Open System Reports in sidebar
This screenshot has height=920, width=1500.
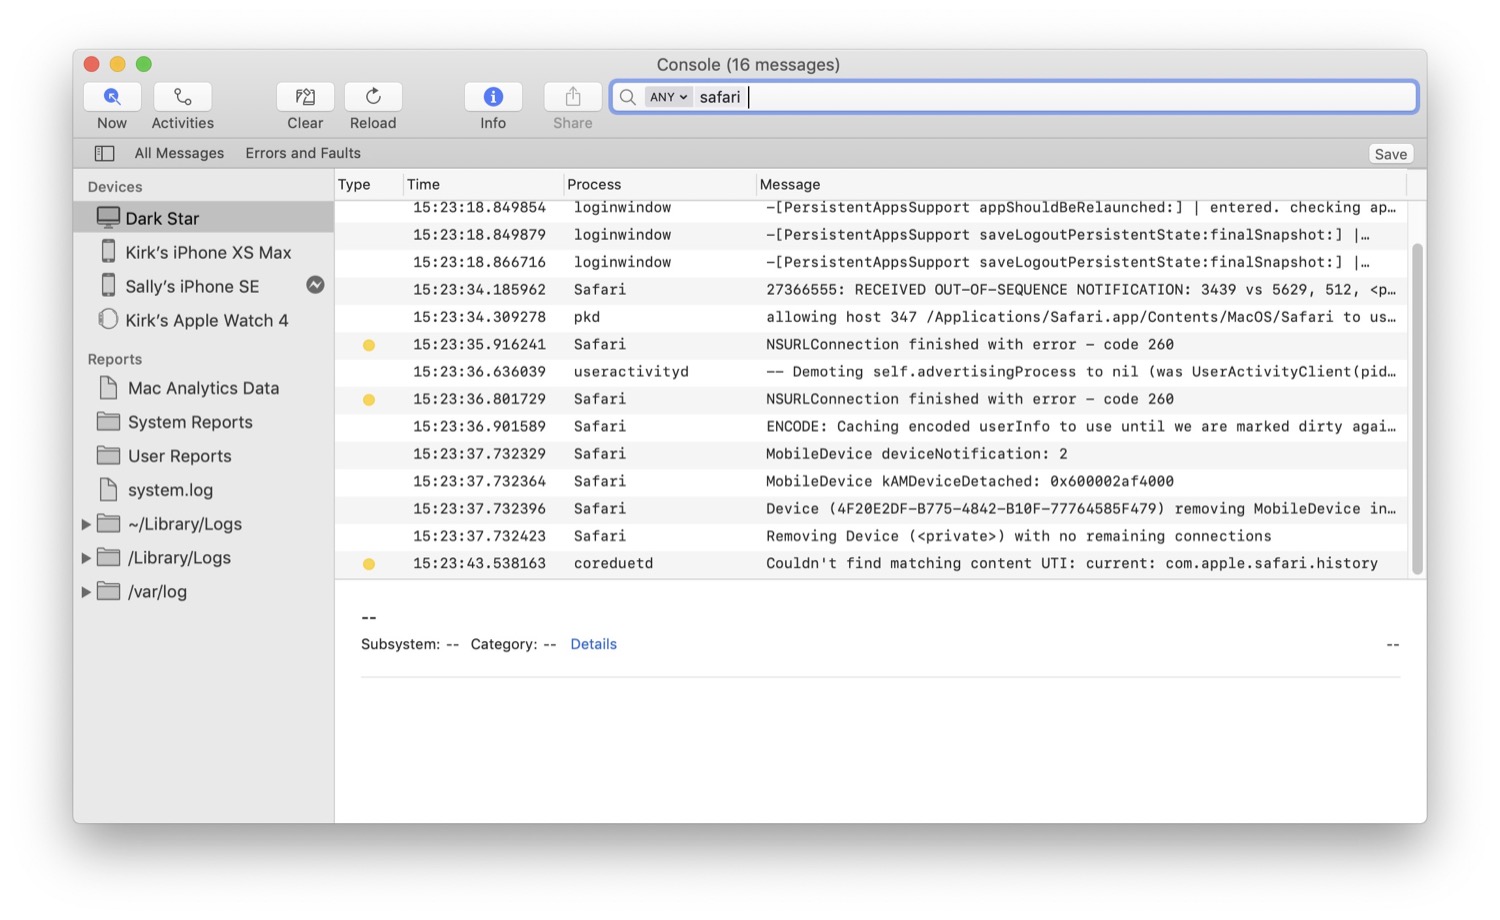pyautogui.click(x=190, y=422)
